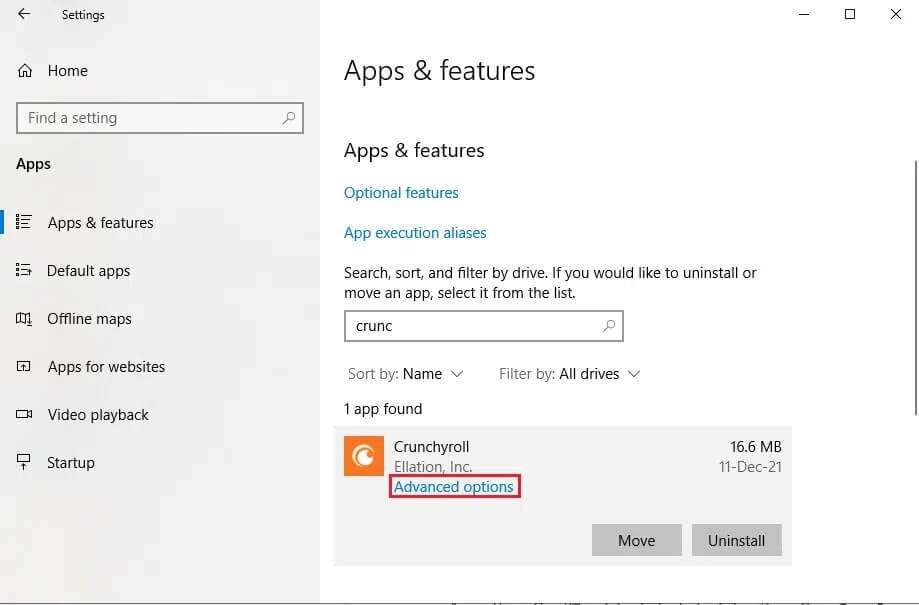Click the Offline maps map icon
Image resolution: width=919 pixels, height=605 pixels.
(23, 318)
